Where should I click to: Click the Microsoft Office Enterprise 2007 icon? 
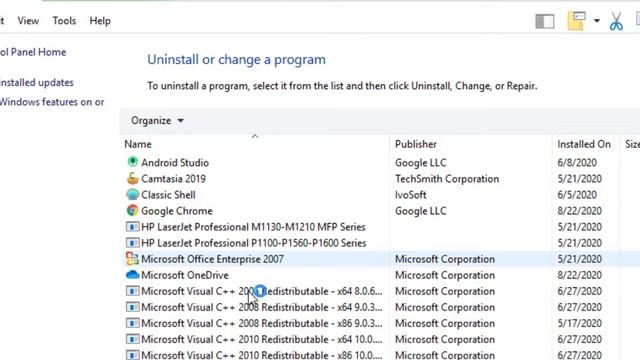coord(132,259)
